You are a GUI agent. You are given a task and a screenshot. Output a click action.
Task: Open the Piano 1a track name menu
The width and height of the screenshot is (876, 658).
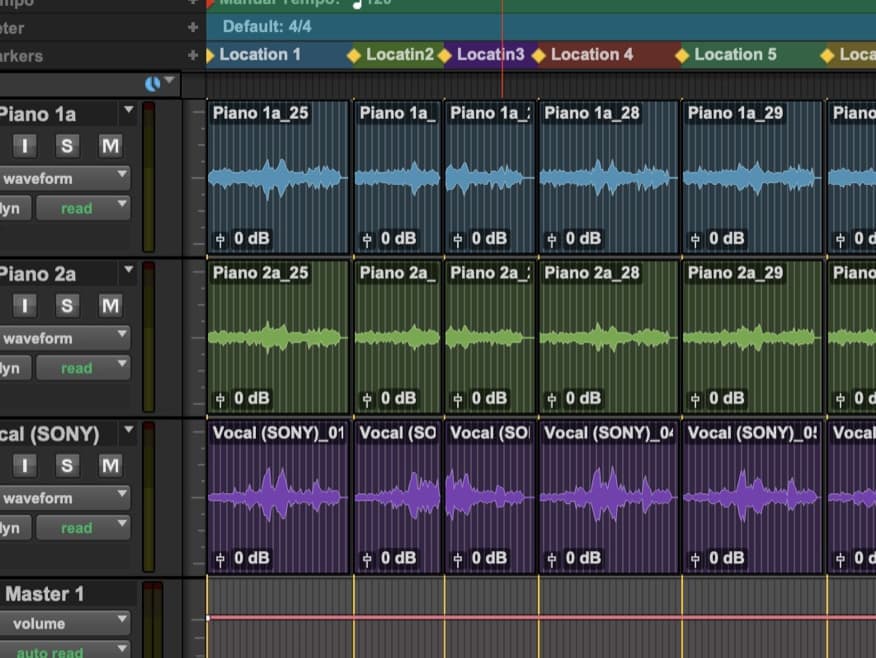pyautogui.click(x=127, y=111)
